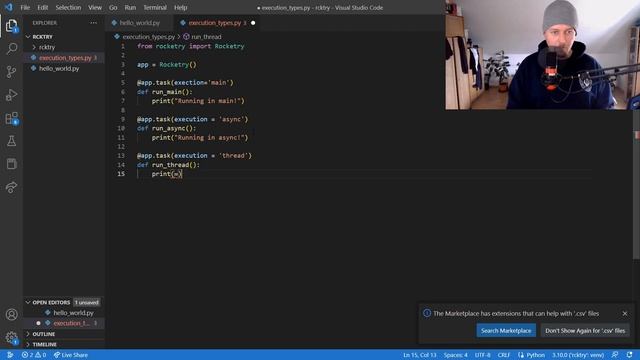Open the Go menu
The image size is (640, 360).
pyautogui.click(x=113, y=7)
